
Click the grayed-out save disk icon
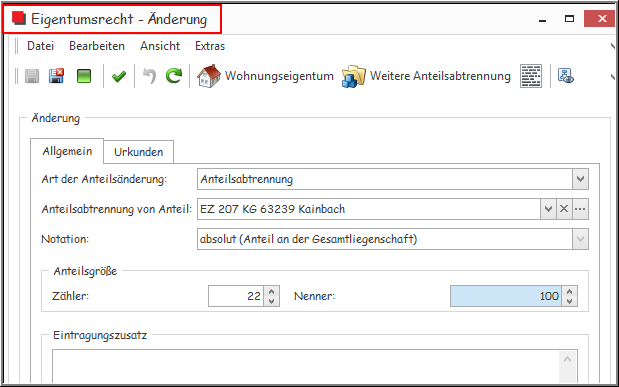click(32, 76)
